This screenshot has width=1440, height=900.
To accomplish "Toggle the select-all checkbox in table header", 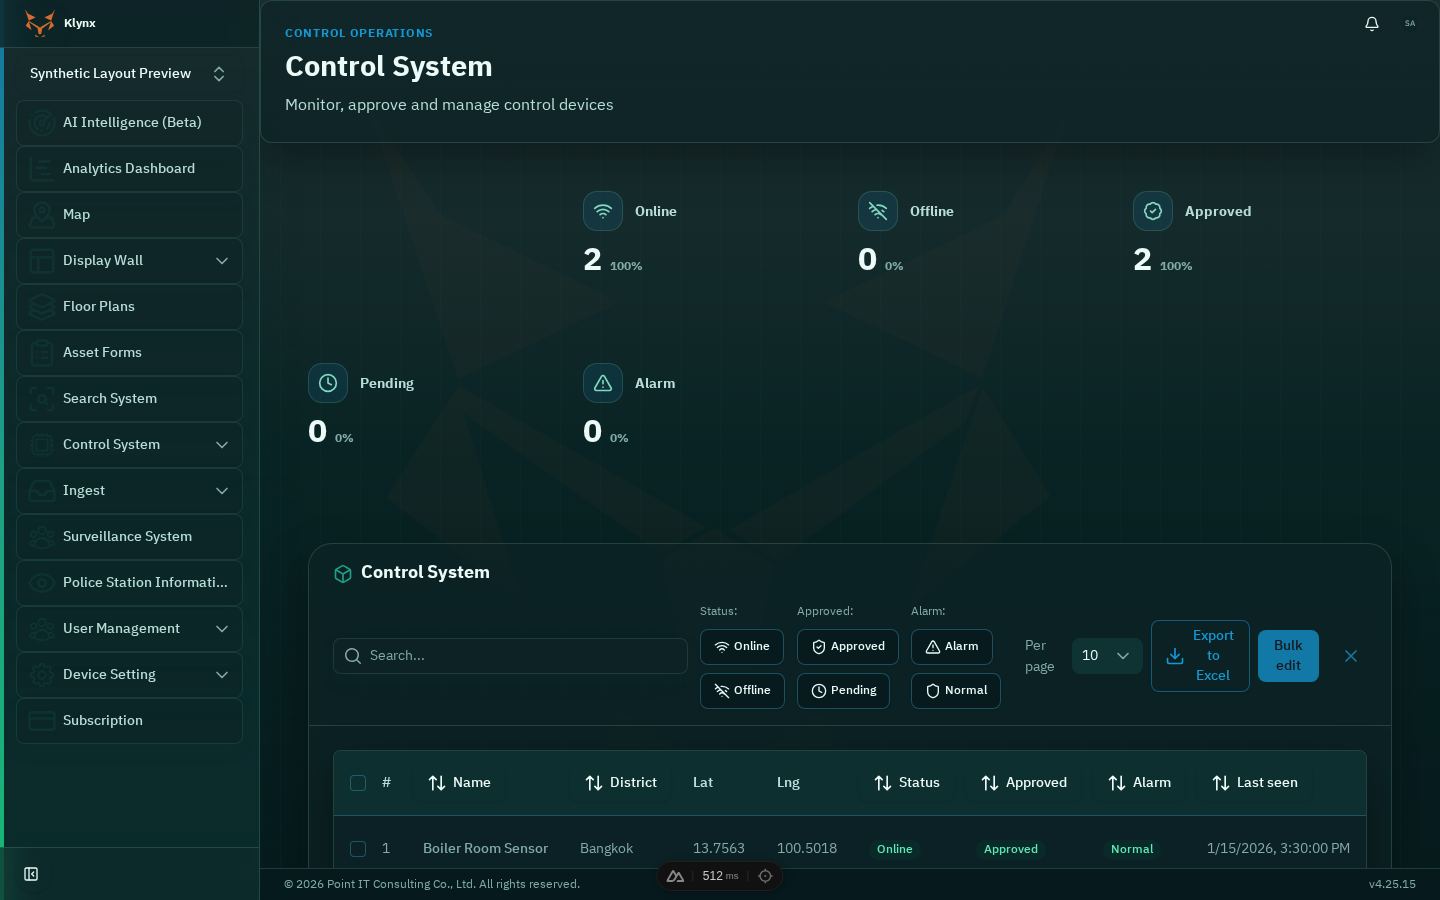I will coord(358,783).
